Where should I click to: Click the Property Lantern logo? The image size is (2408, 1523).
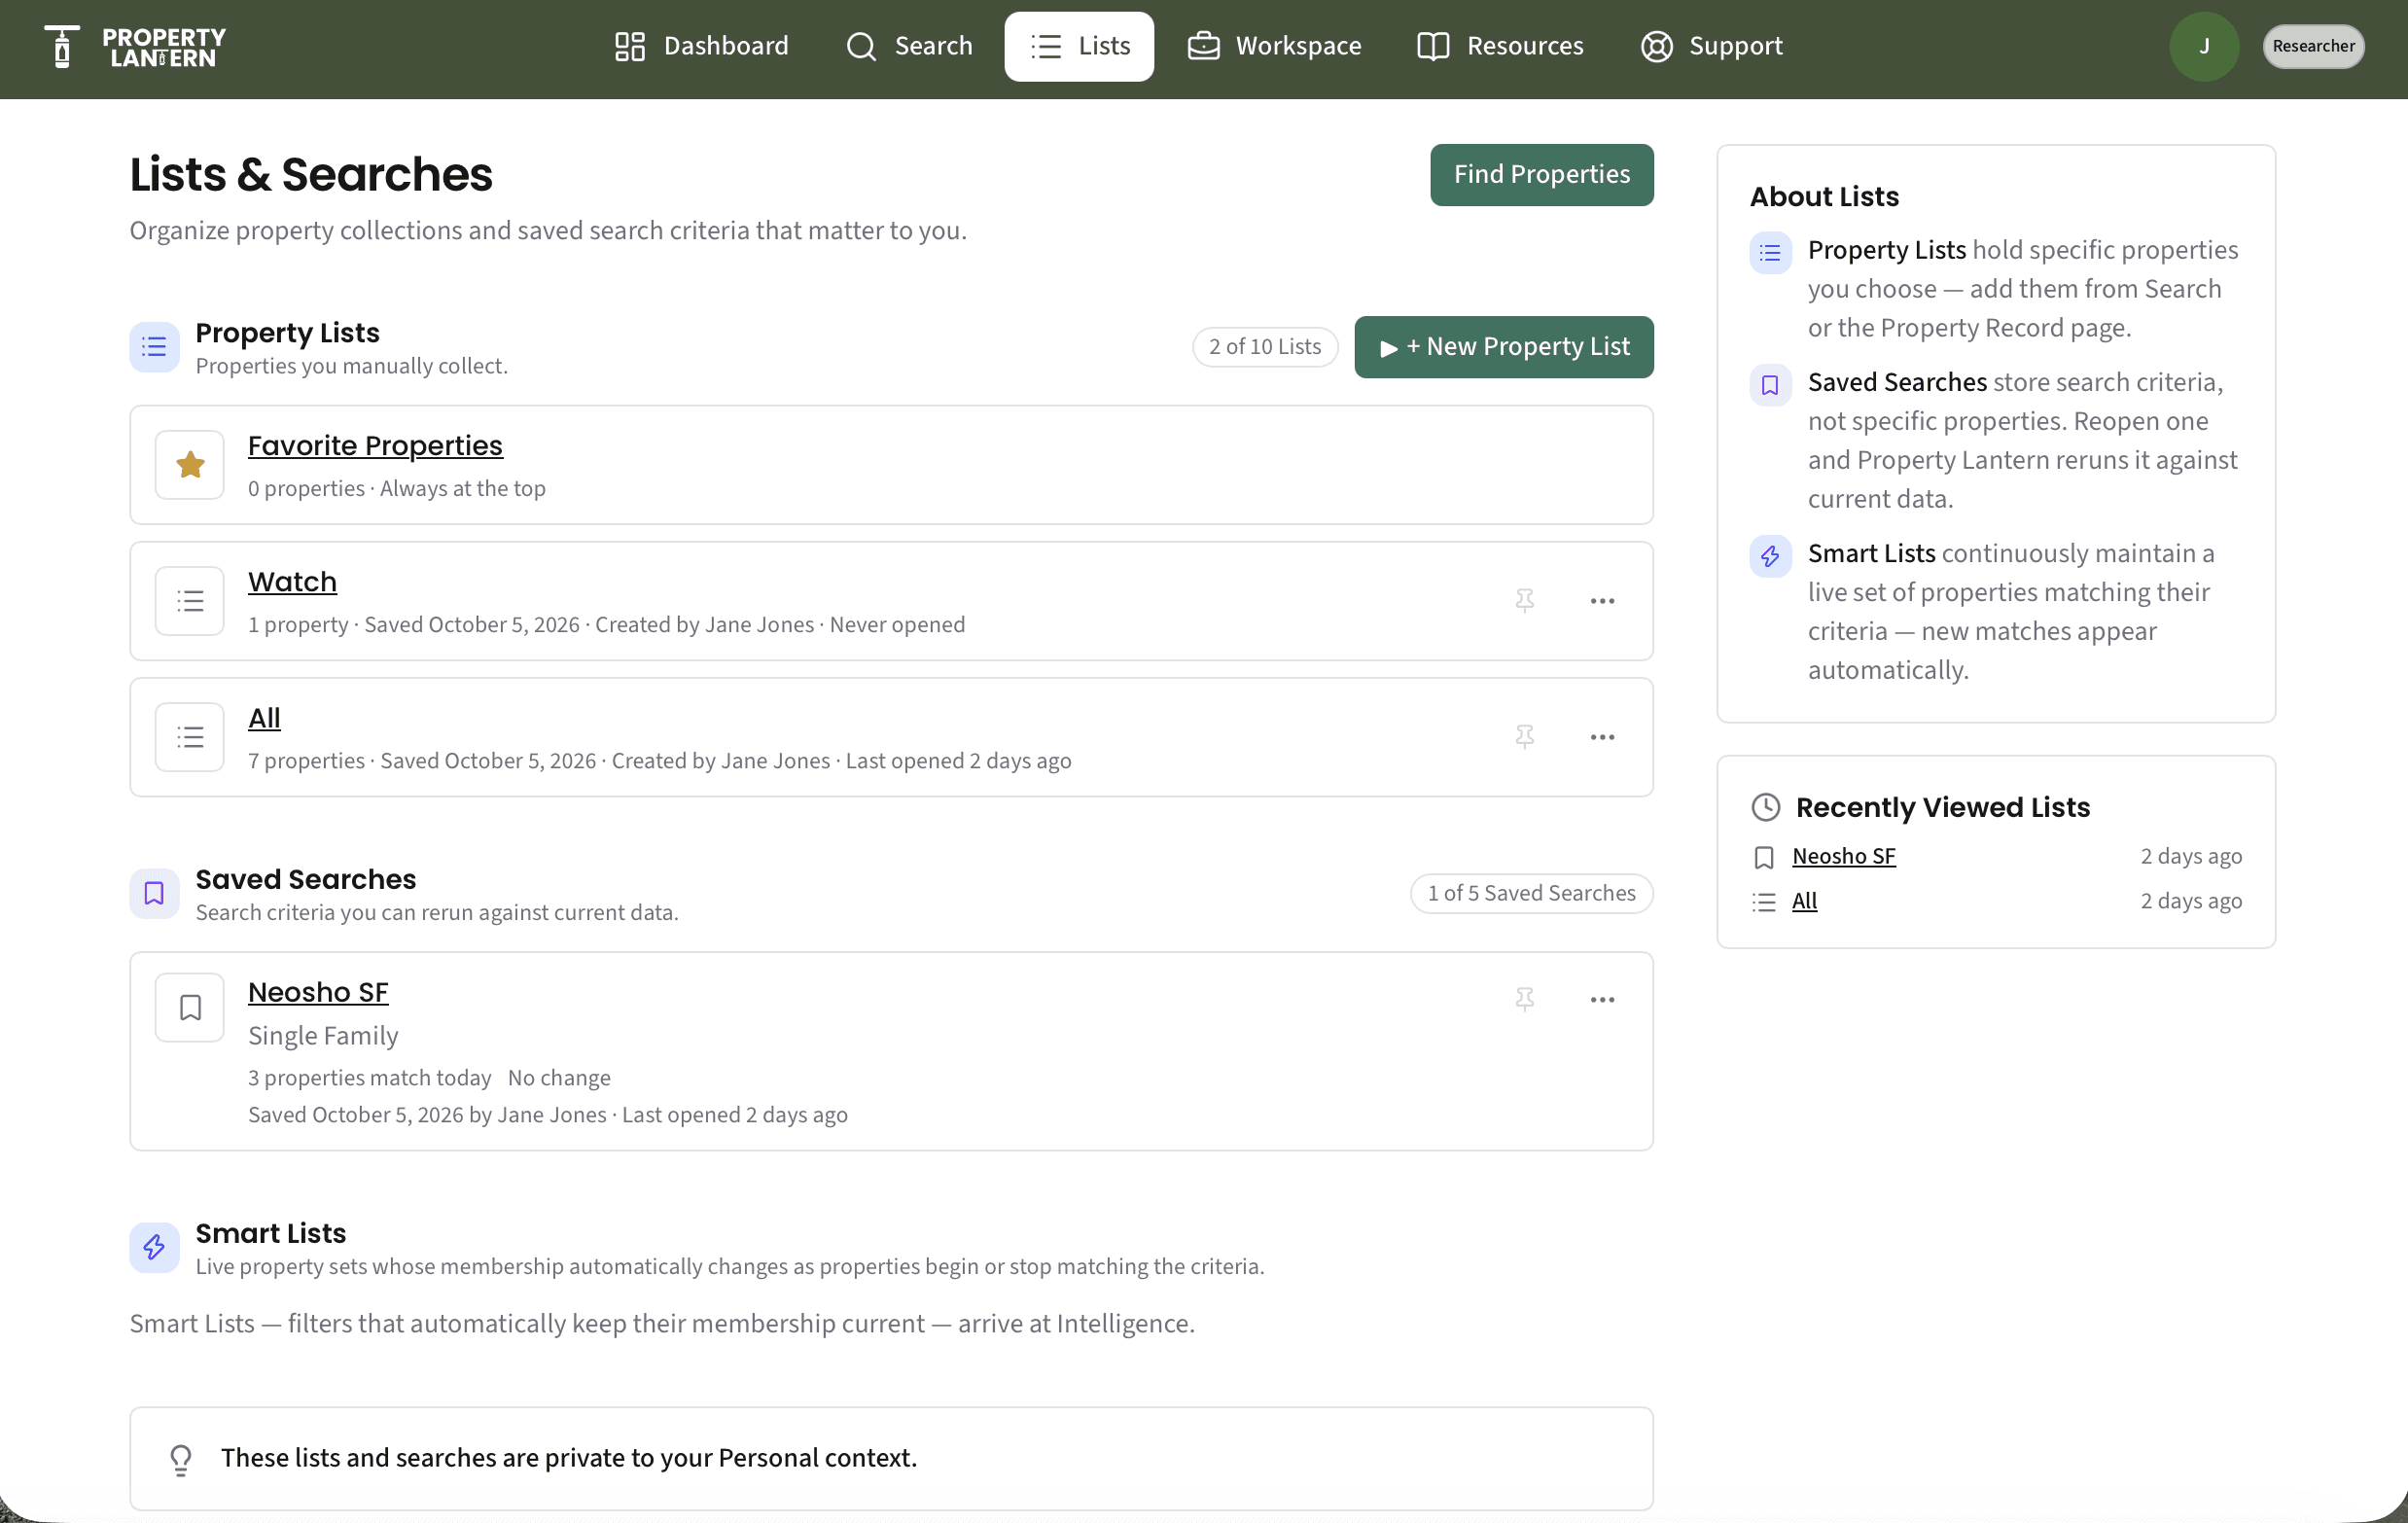point(135,46)
